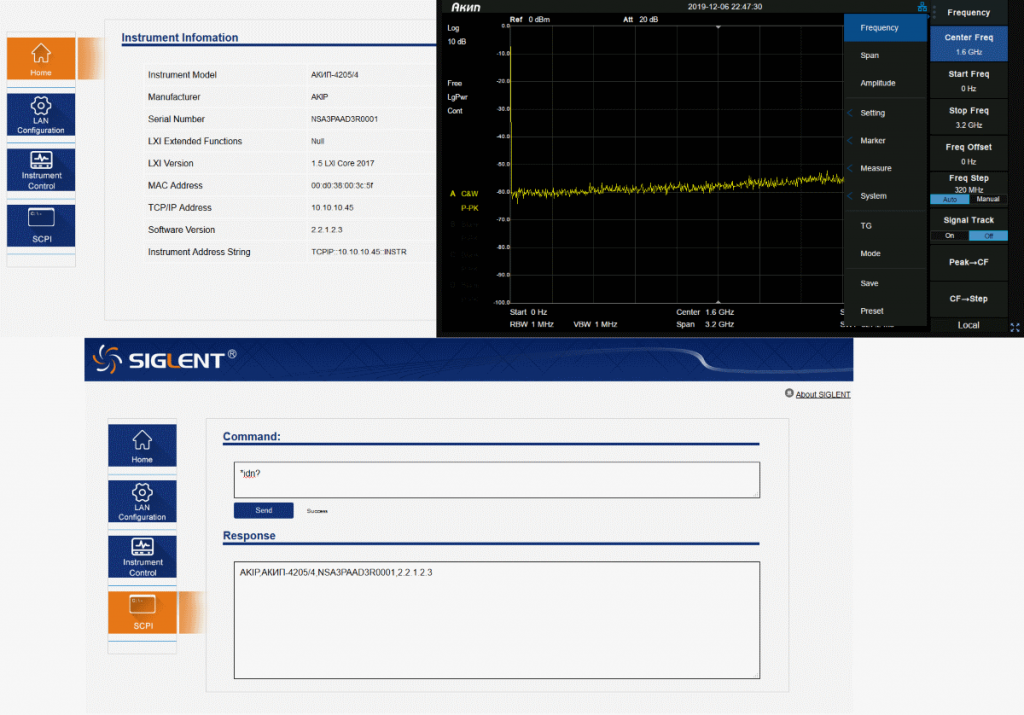Open LAN Configuration in lower SIGLENT sidebar

click(x=142, y=501)
